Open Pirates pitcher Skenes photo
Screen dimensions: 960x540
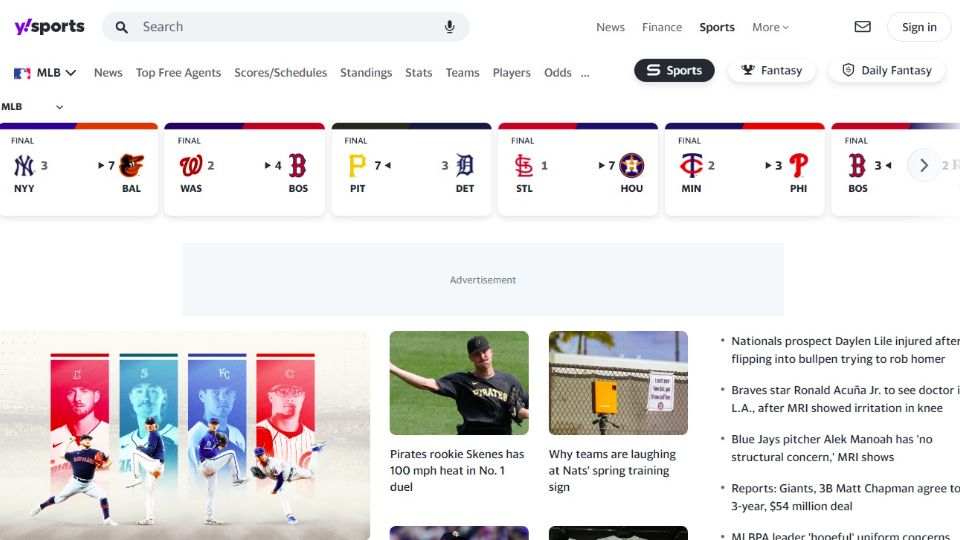click(x=459, y=383)
